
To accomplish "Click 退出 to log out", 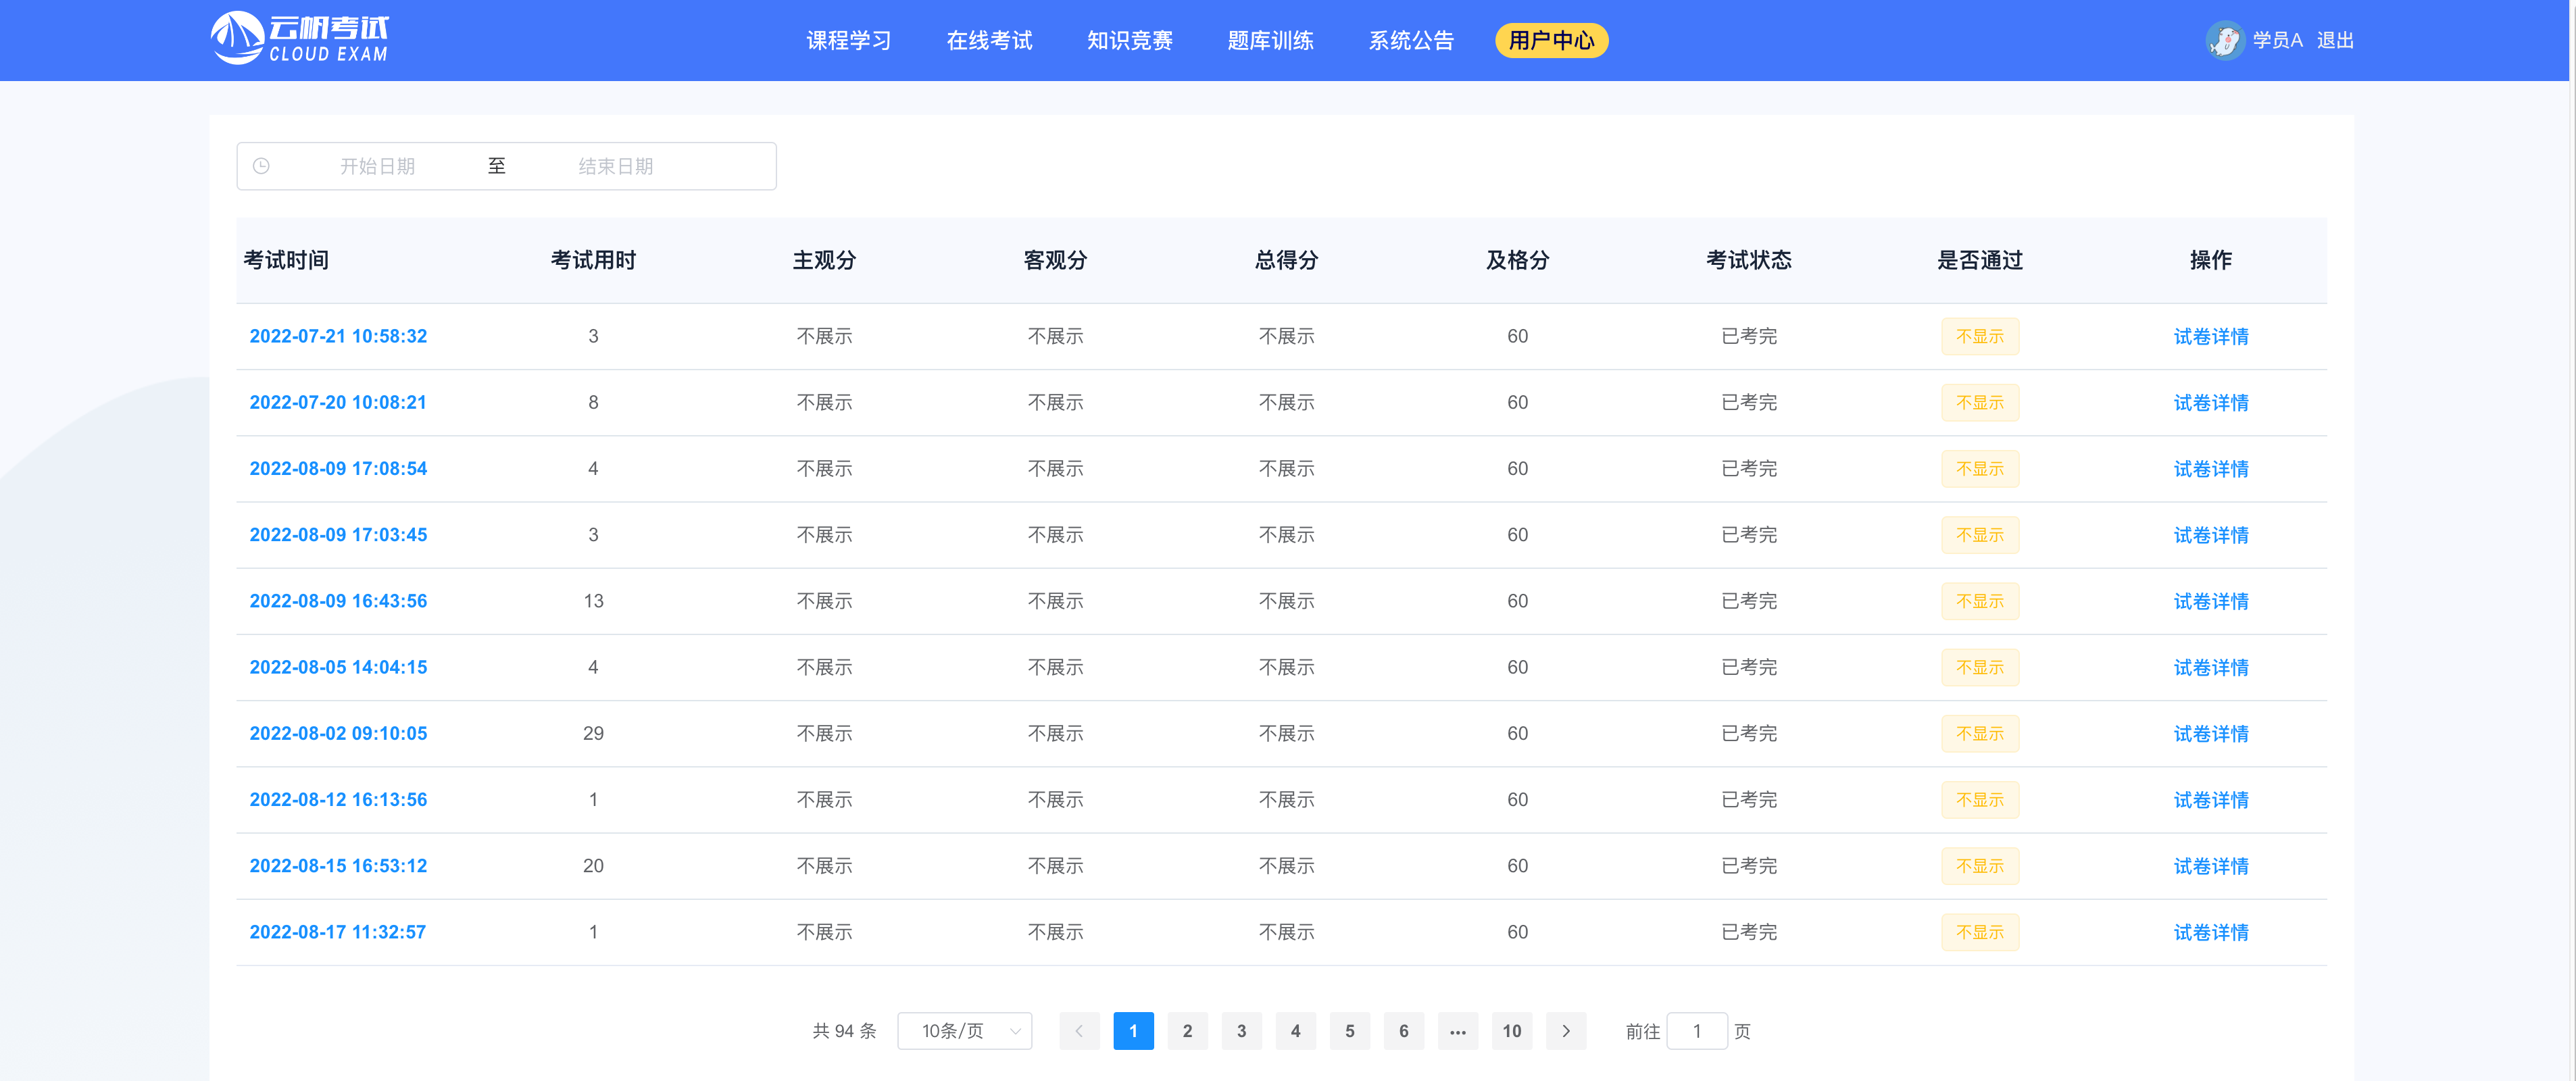I will [x=2335, y=40].
